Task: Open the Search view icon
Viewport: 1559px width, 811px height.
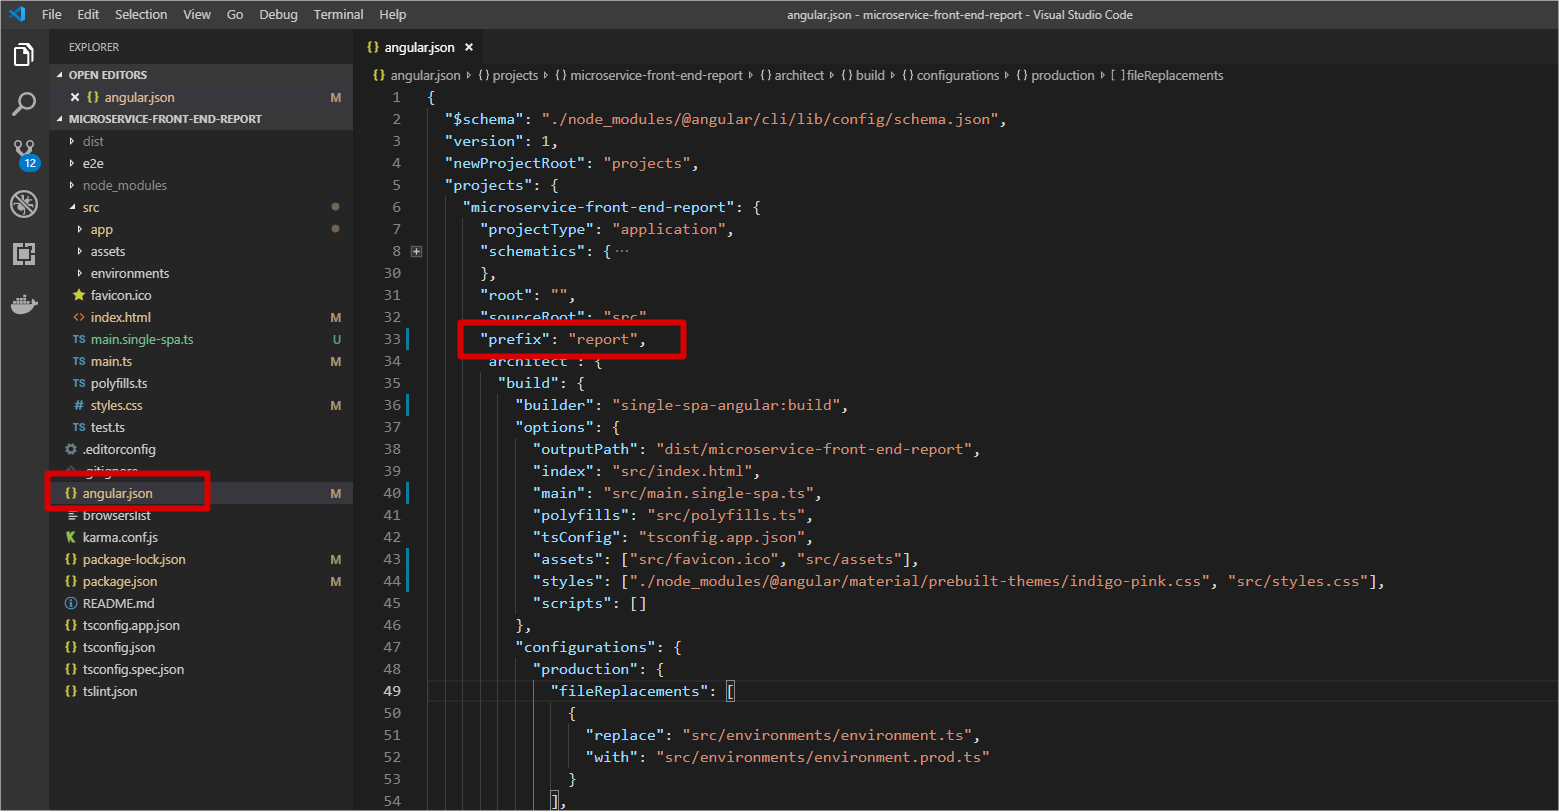Action: coord(23,104)
